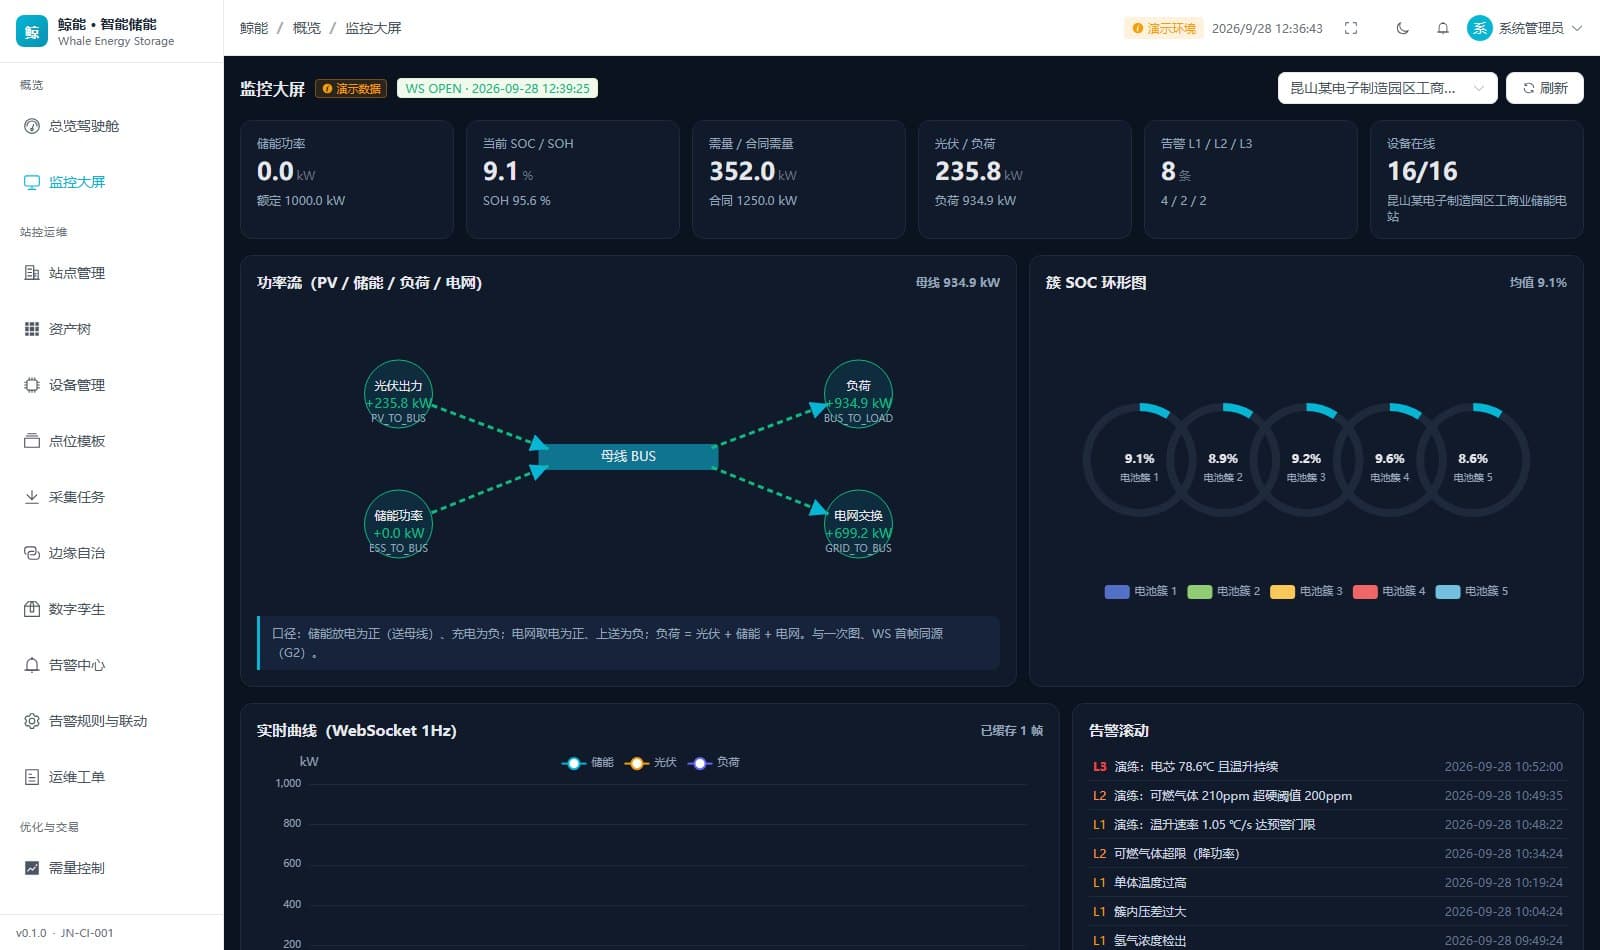Screen dimensions: 1600x950
Task: Click the 数字孪生 icon in the sidebar
Action: tap(32, 609)
